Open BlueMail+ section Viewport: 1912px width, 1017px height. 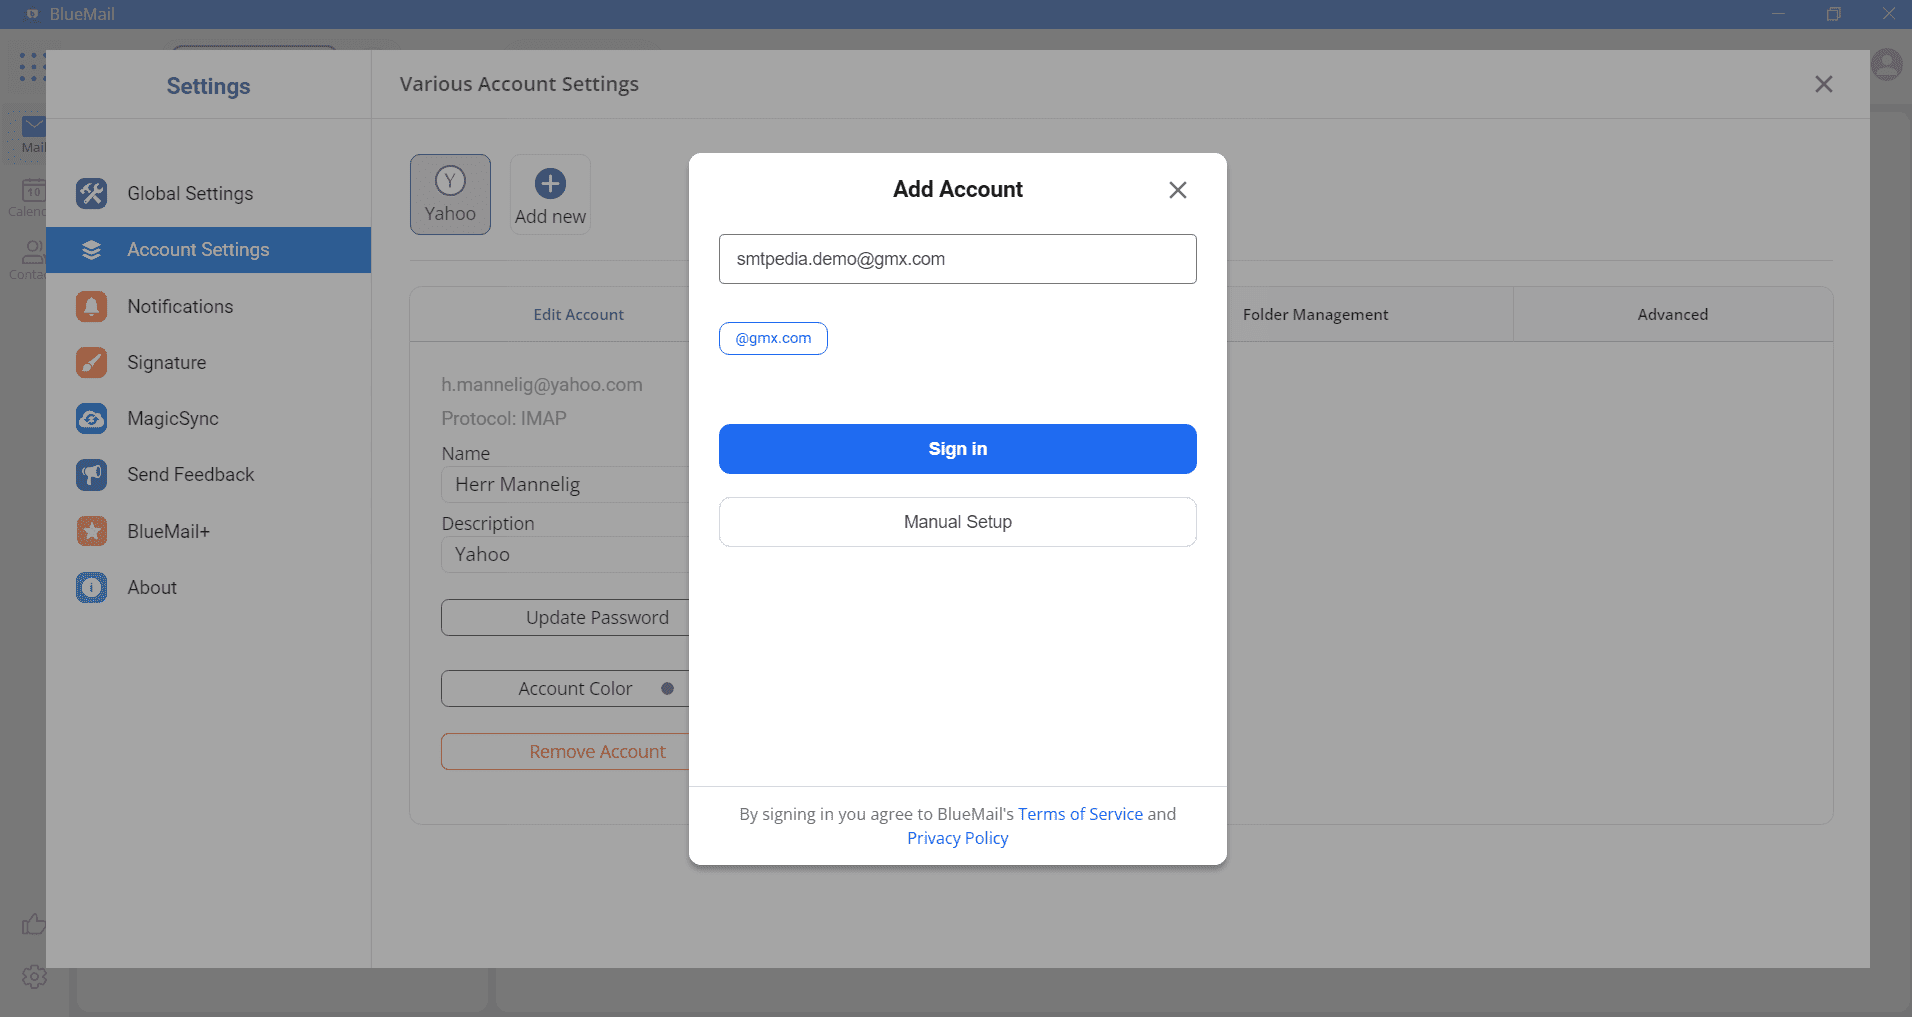coord(209,531)
